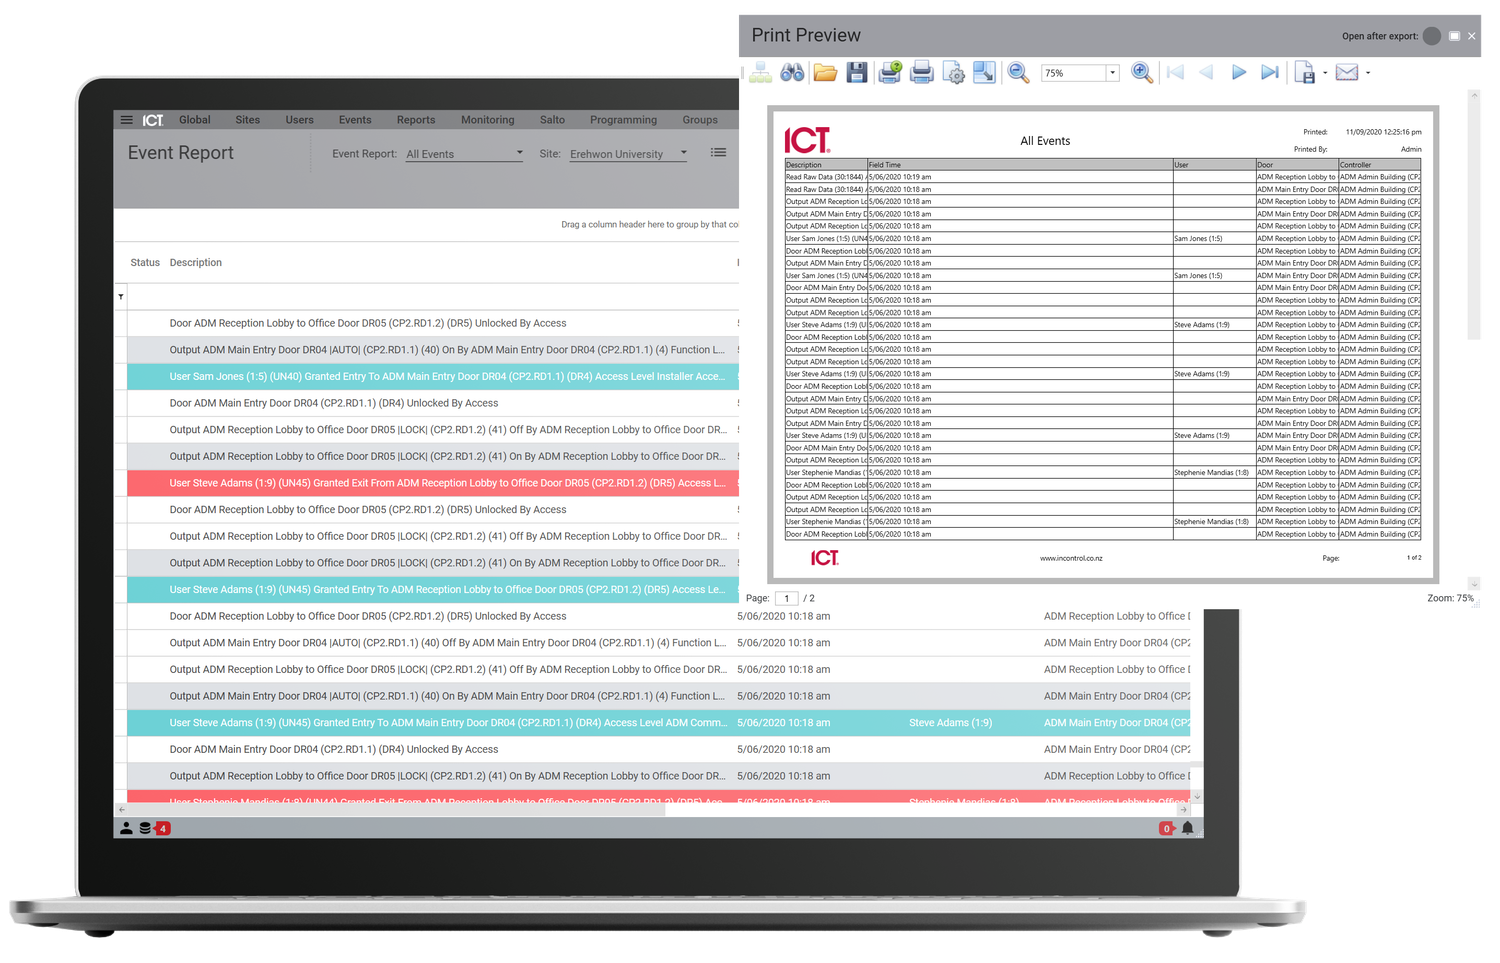1500x963 pixels.
Task: Click the Description column header
Action: click(196, 263)
